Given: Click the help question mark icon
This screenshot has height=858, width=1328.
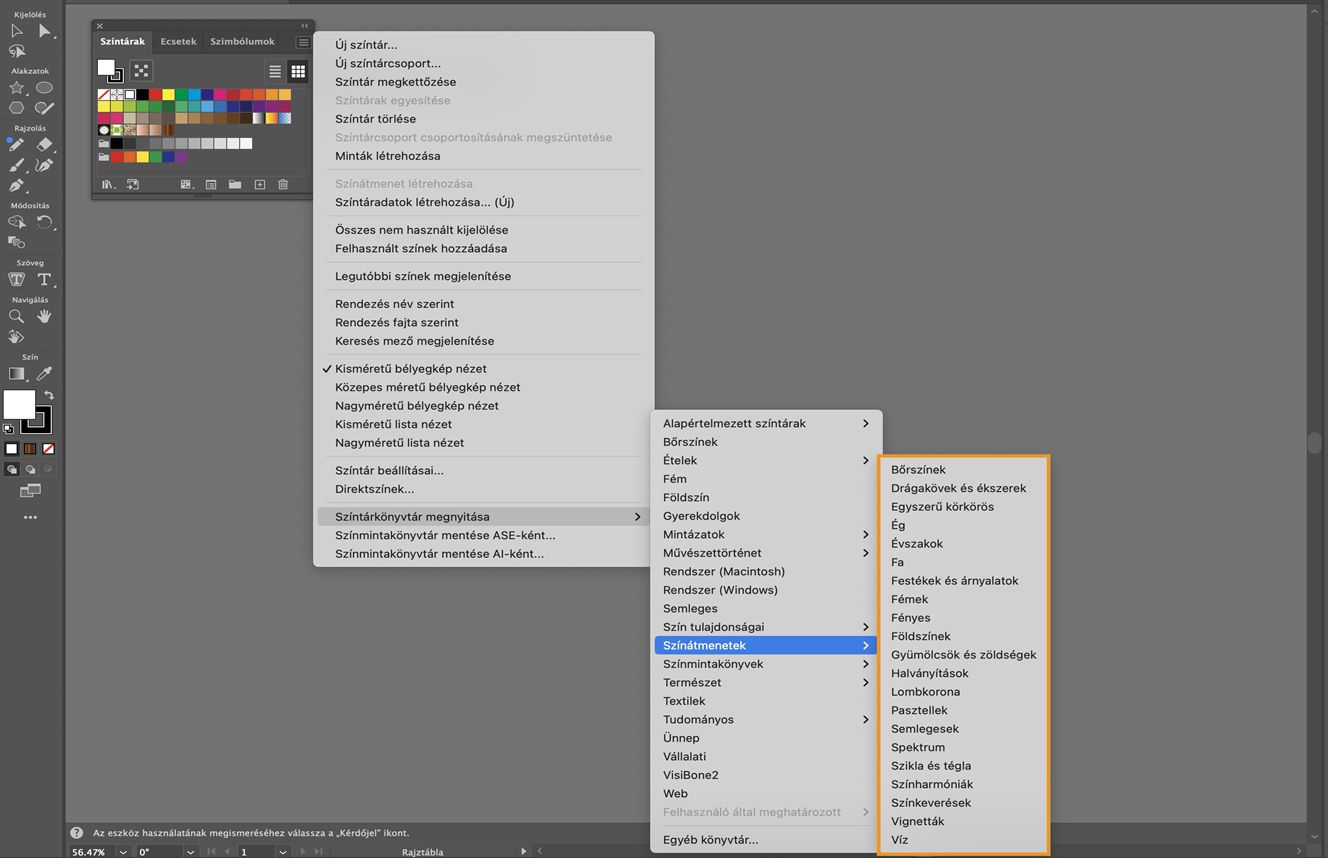Looking at the screenshot, I should point(76,833).
